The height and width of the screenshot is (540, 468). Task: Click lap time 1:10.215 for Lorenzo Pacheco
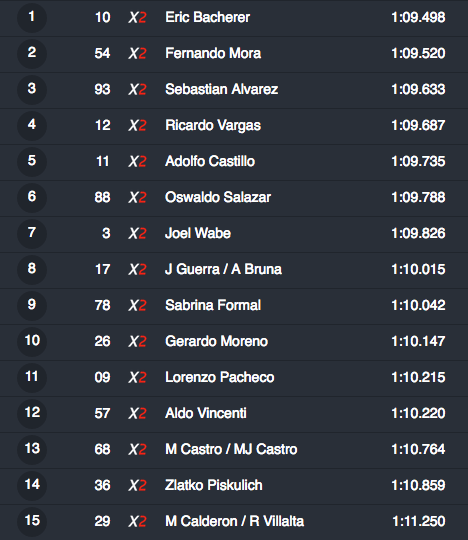coord(418,377)
